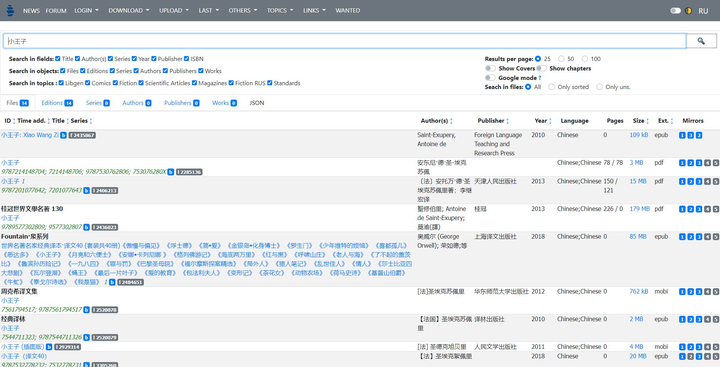Open mirror 4 for the 179 MB pdf row
This screenshot has width=720, height=367.
(707, 209)
